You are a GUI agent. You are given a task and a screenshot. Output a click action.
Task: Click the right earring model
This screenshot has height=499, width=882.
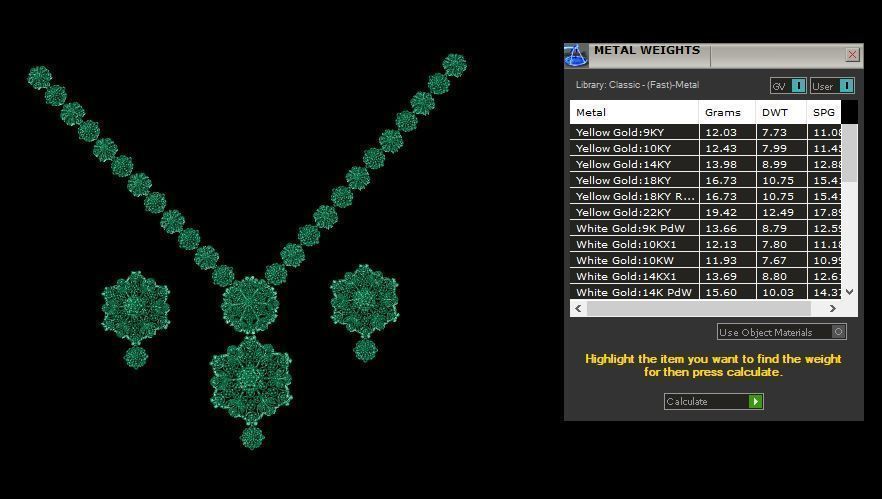(x=364, y=313)
